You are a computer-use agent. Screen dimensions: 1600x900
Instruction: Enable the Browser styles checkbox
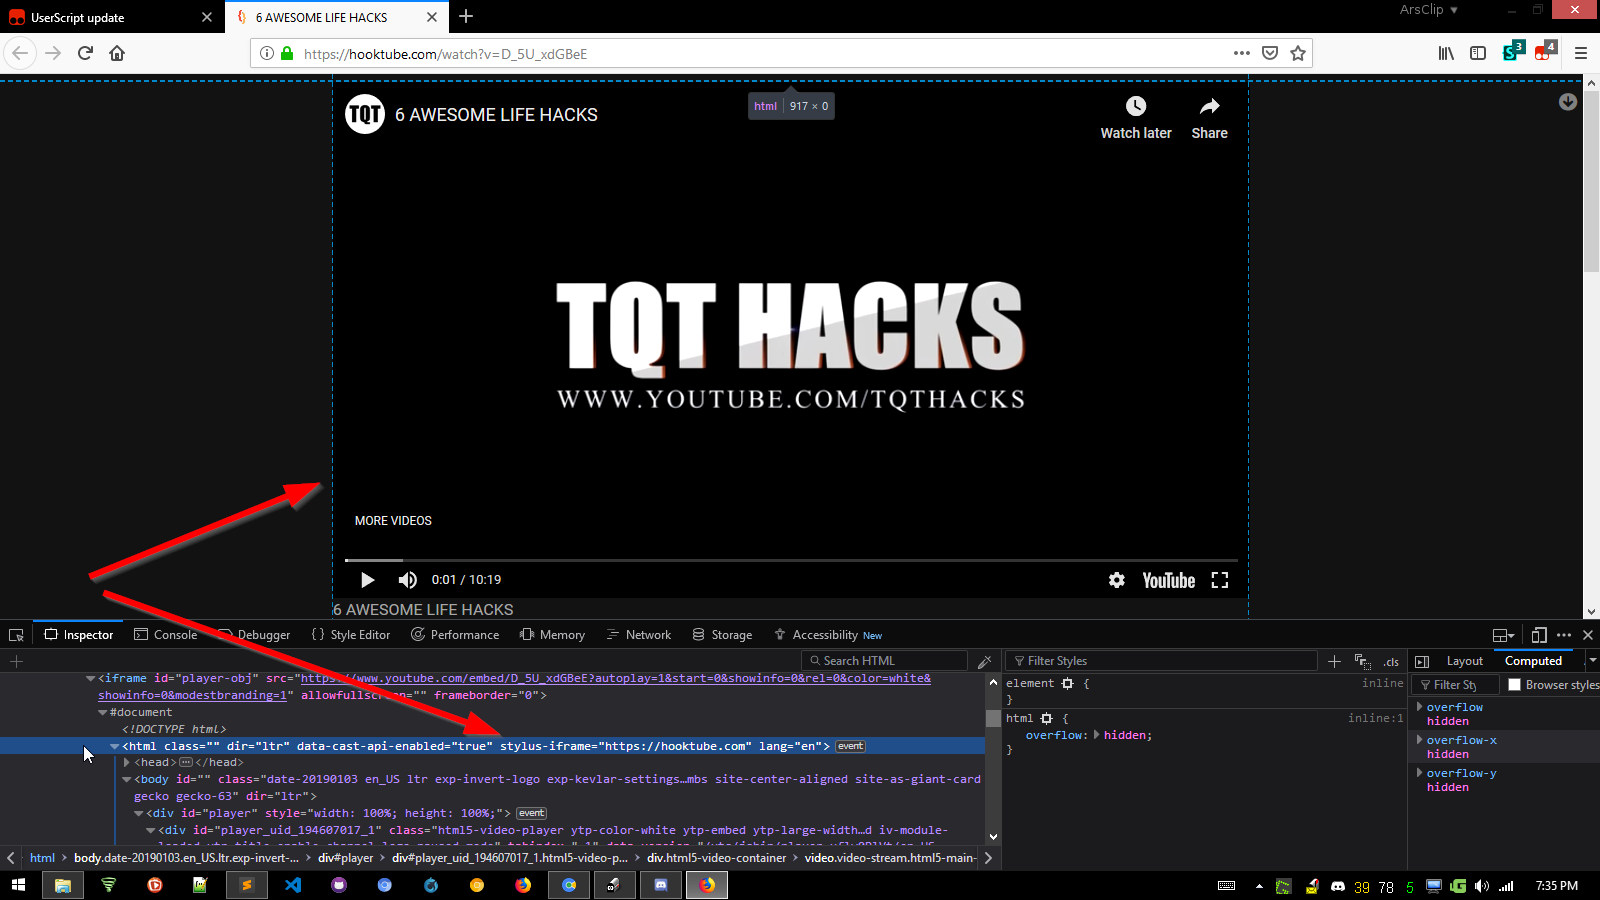pos(1514,684)
